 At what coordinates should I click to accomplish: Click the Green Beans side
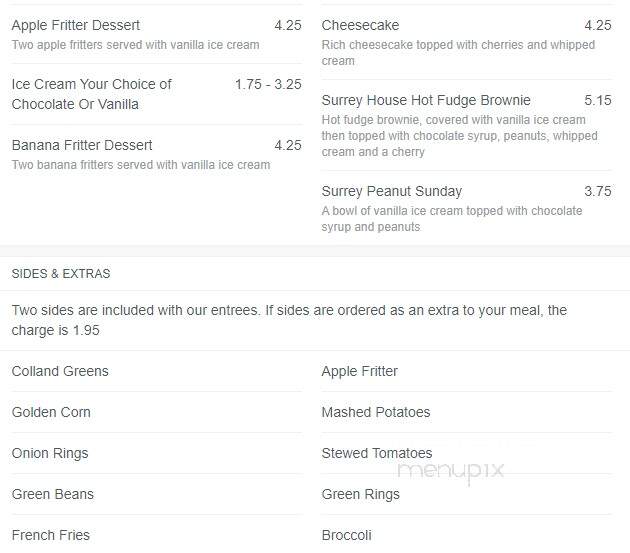coord(157,494)
